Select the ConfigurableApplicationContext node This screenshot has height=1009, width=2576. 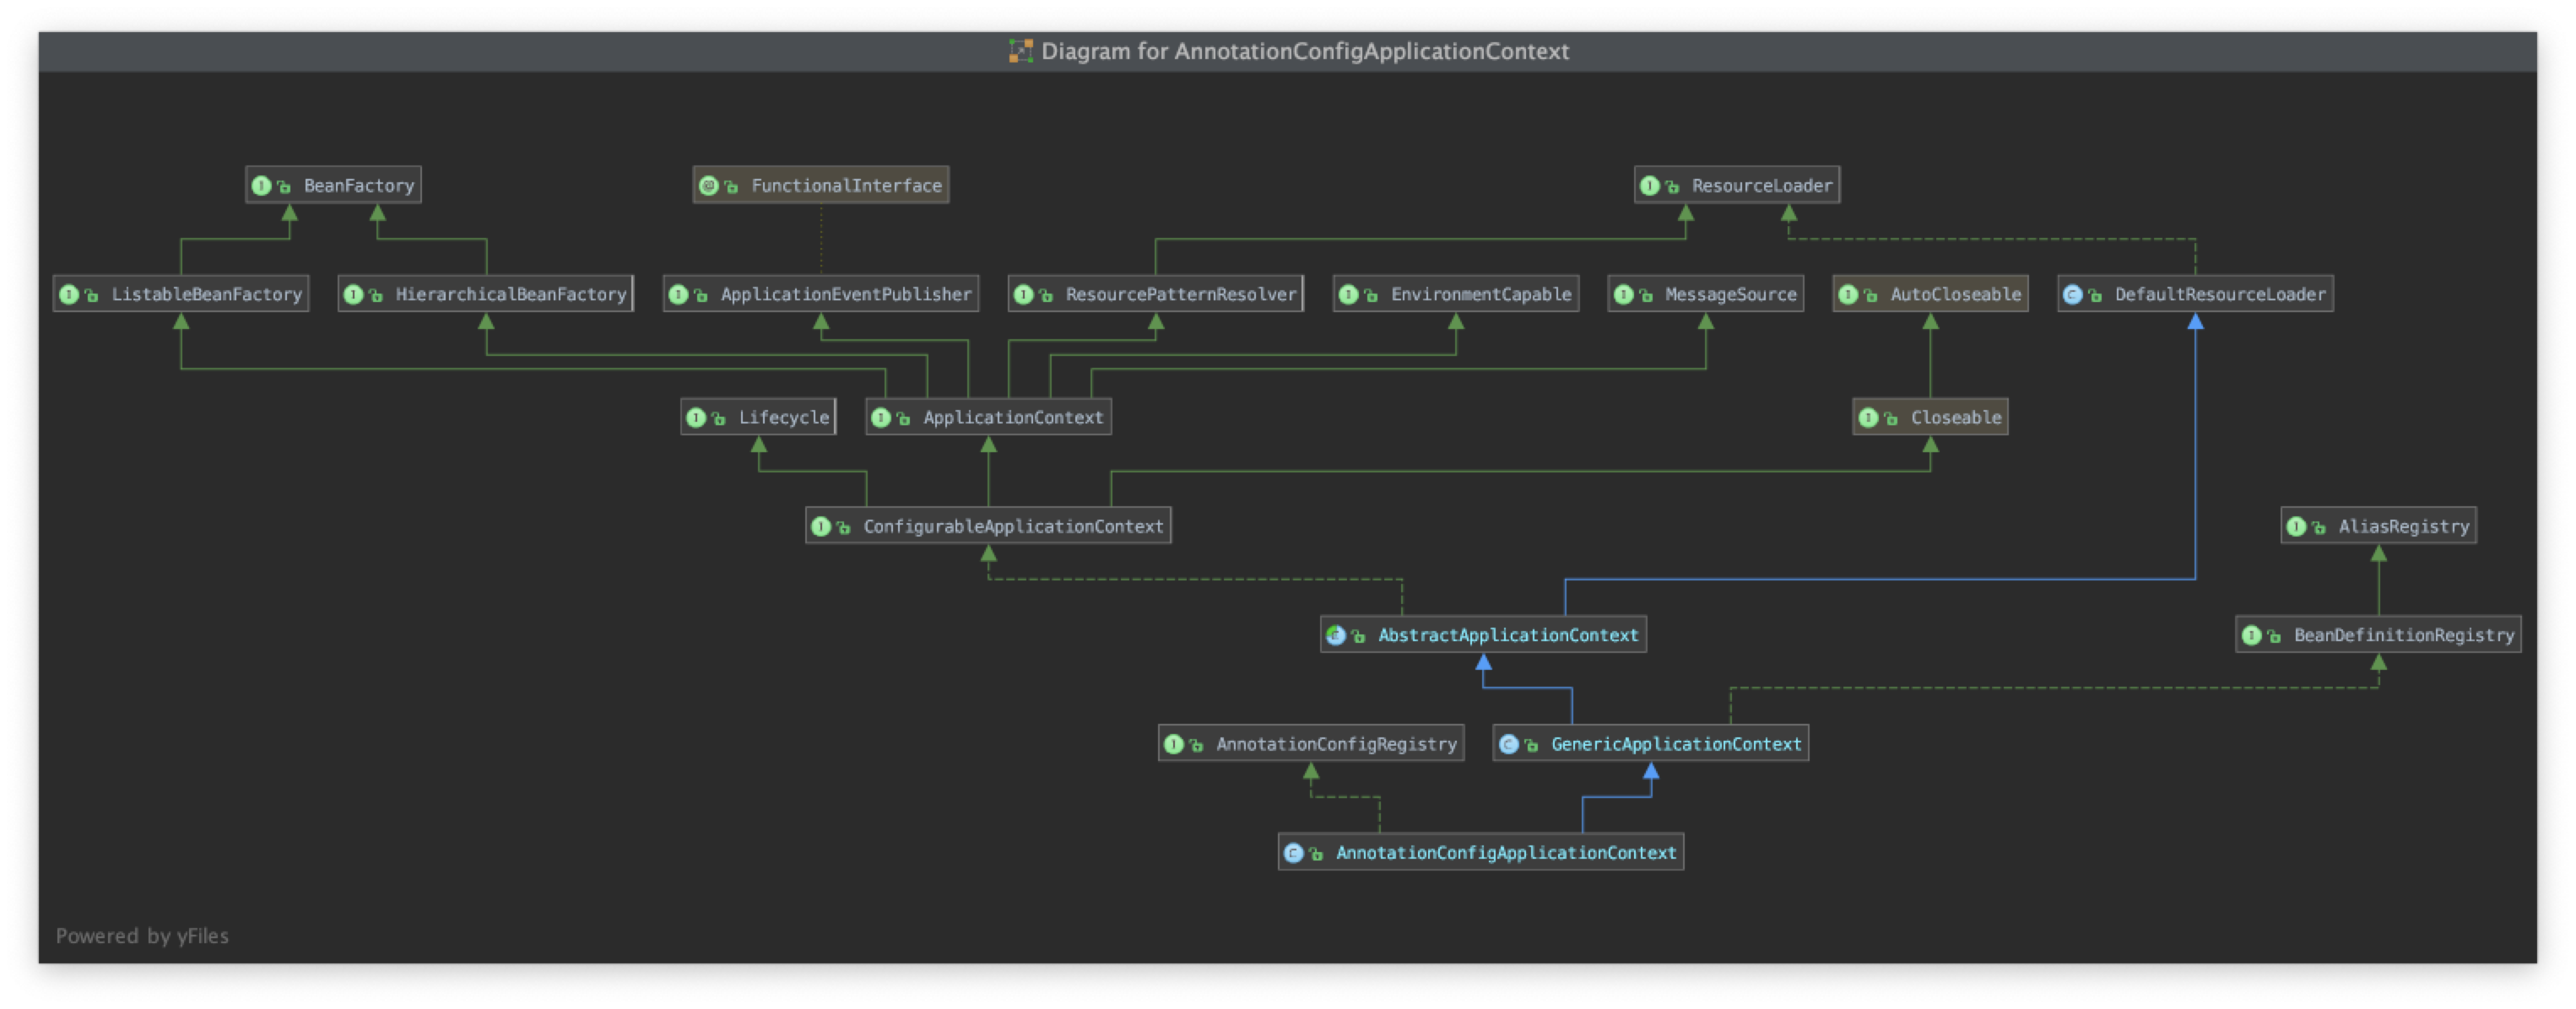(x=1012, y=527)
